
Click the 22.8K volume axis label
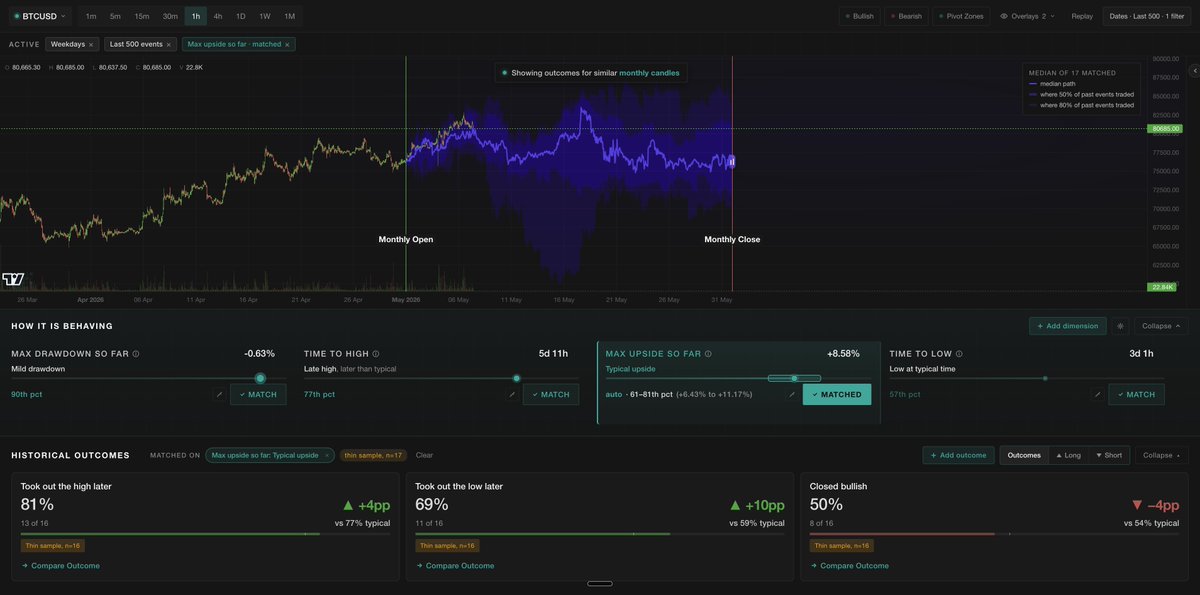pos(1160,287)
